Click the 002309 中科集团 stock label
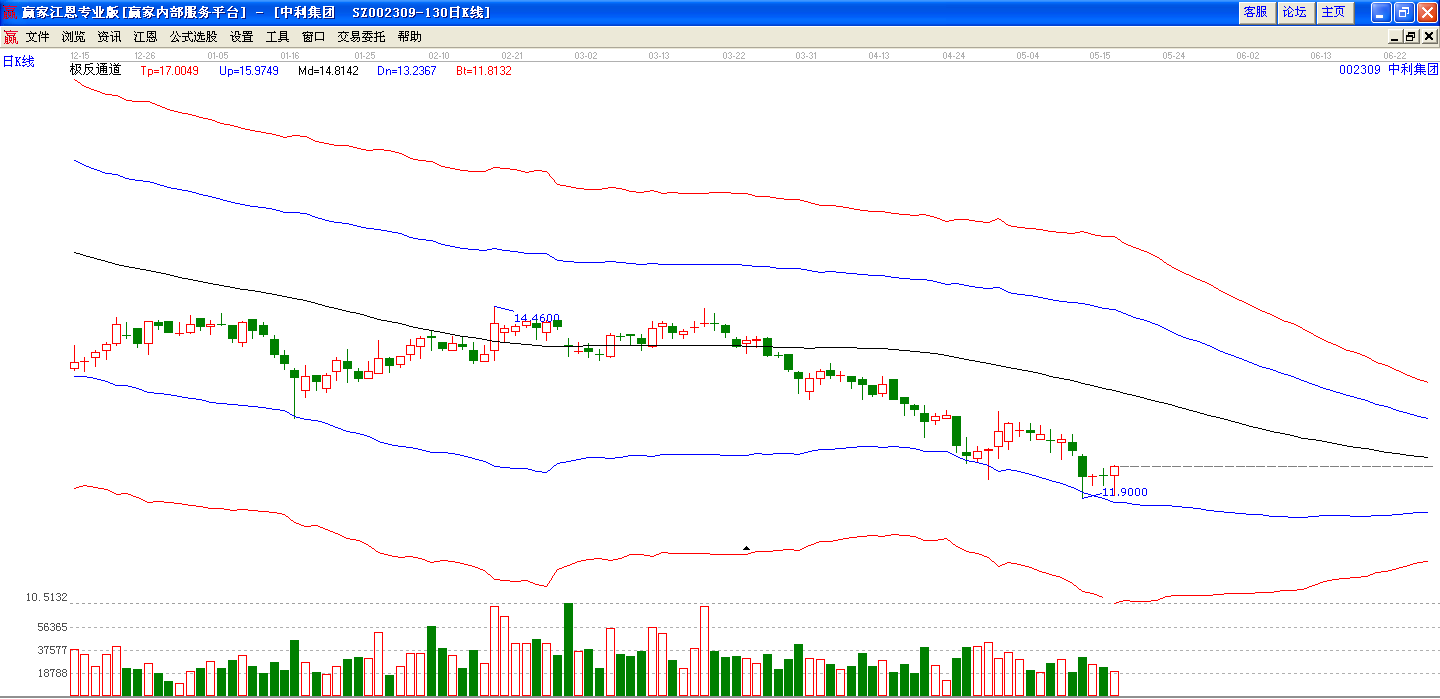This screenshot has height=699, width=1440. [x=1388, y=70]
